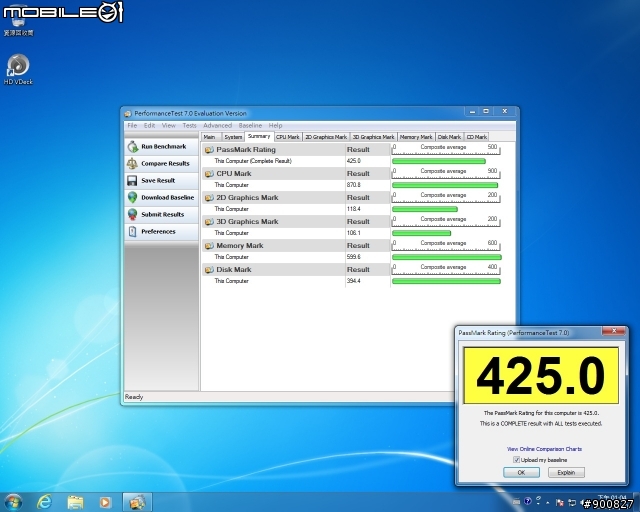Click the Disk Mark result value 394.4
Viewport: 640px width, 512px height.
(353, 281)
